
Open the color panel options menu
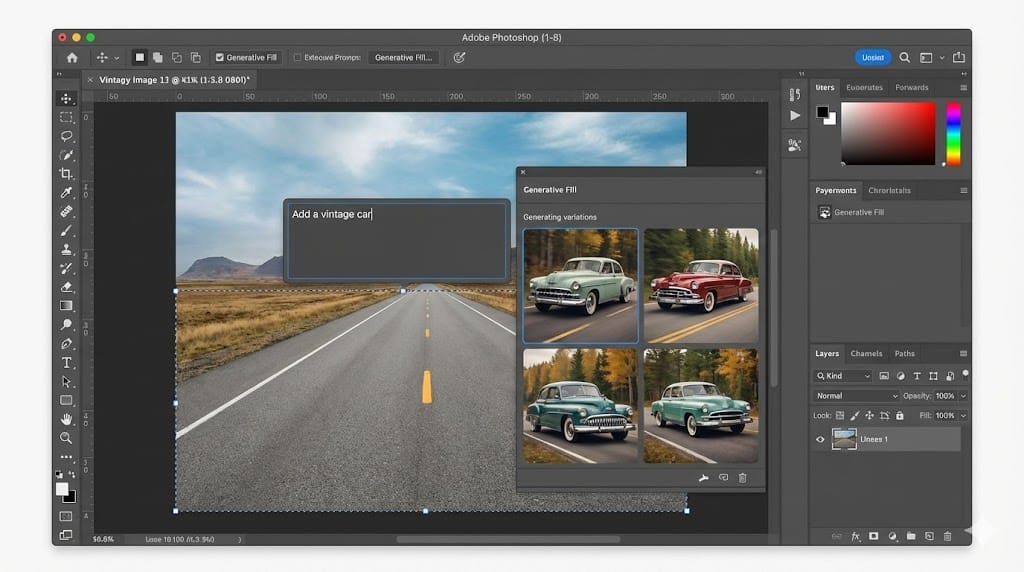[963, 87]
